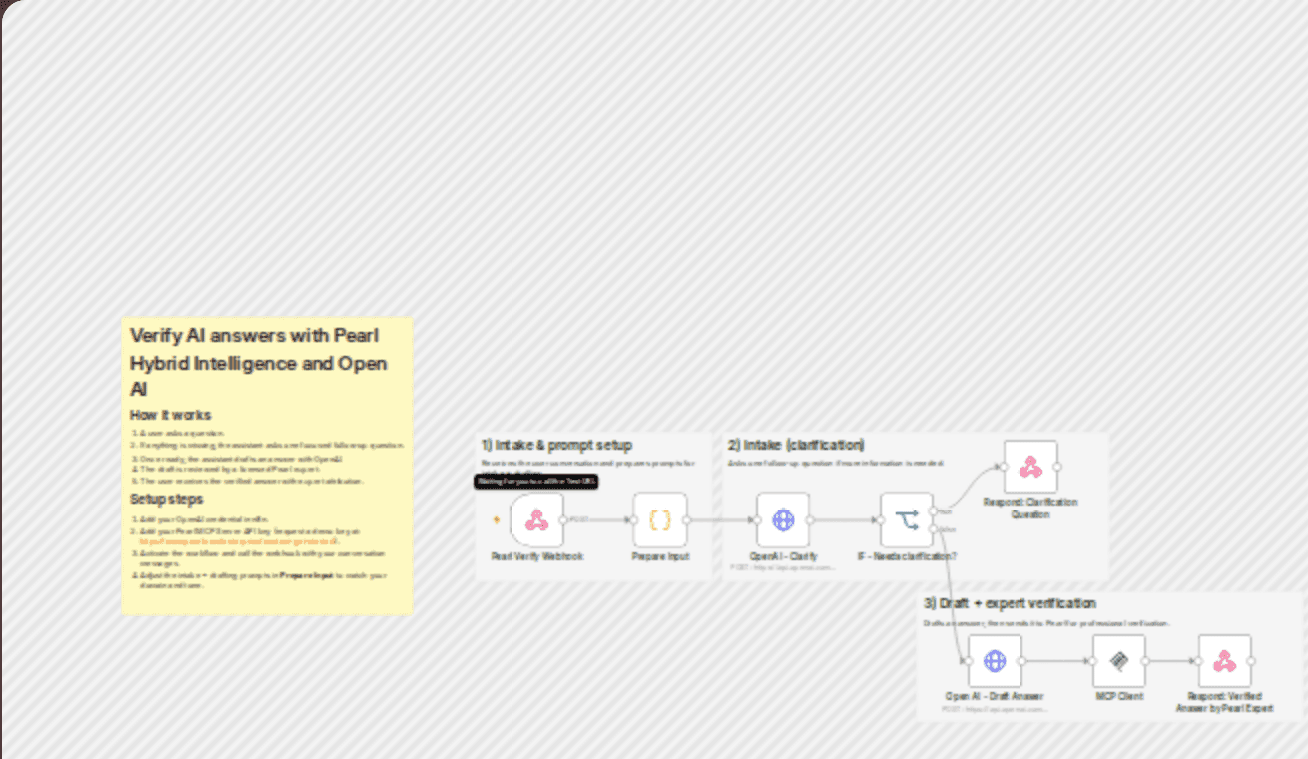Select Respond: Verified Answer by Pearl Expert node
Viewport: 1308px width, 759px height.
click(1225, 661)
